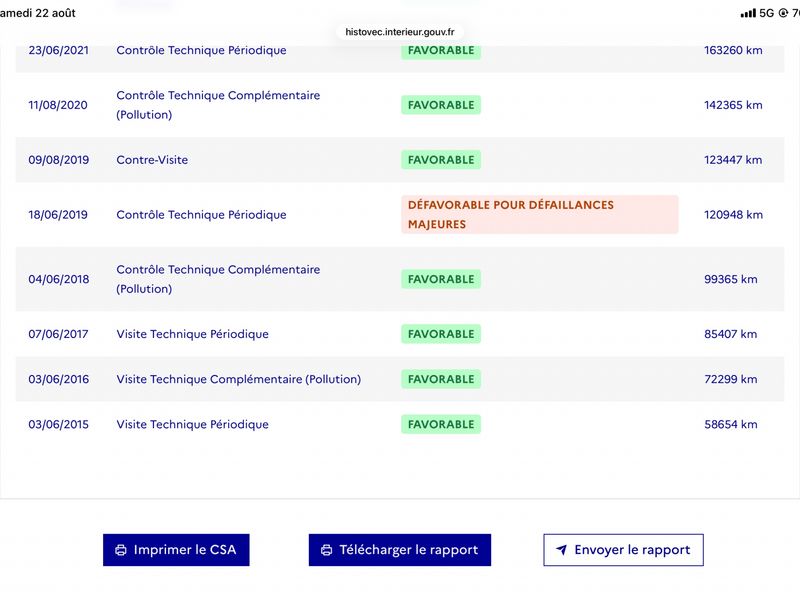Image resolution: width=800 pixels, height=600 pixels.
Task: Select the 18/06/2019 Contrôle Technique Périodique row
Action: coord(399,214)
